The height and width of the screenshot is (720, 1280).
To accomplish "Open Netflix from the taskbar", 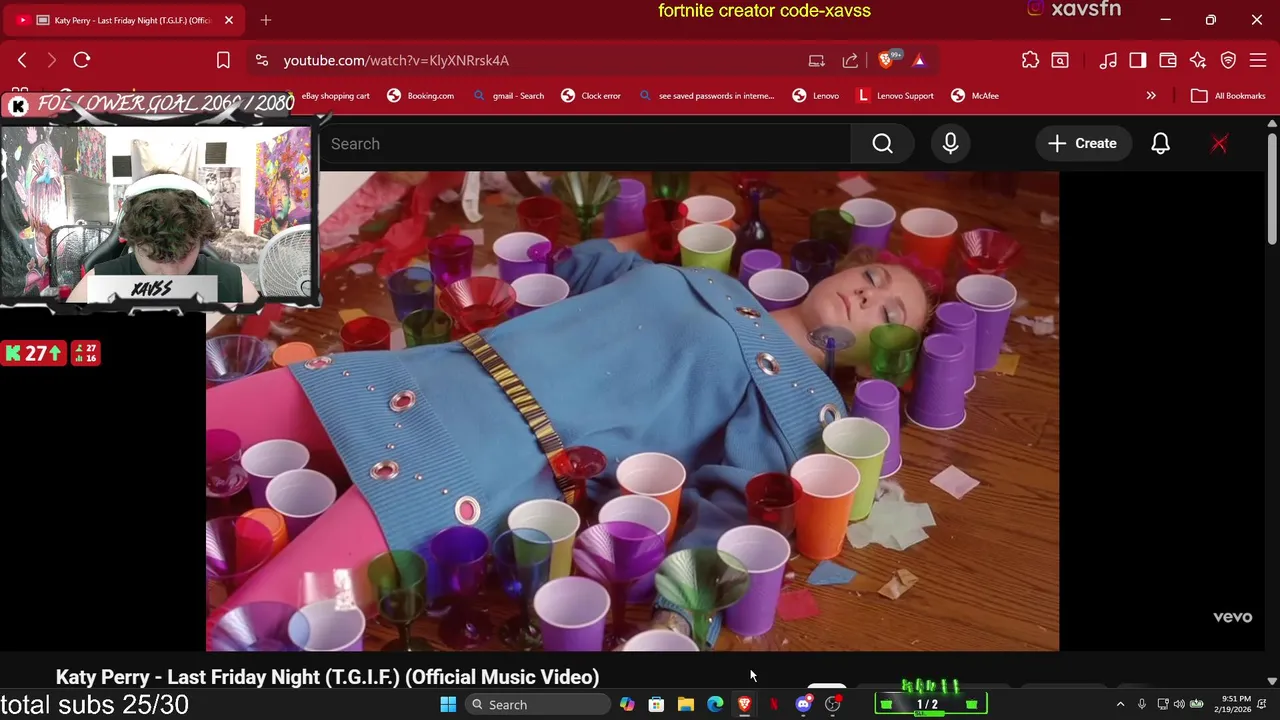I will click(774, 704).
